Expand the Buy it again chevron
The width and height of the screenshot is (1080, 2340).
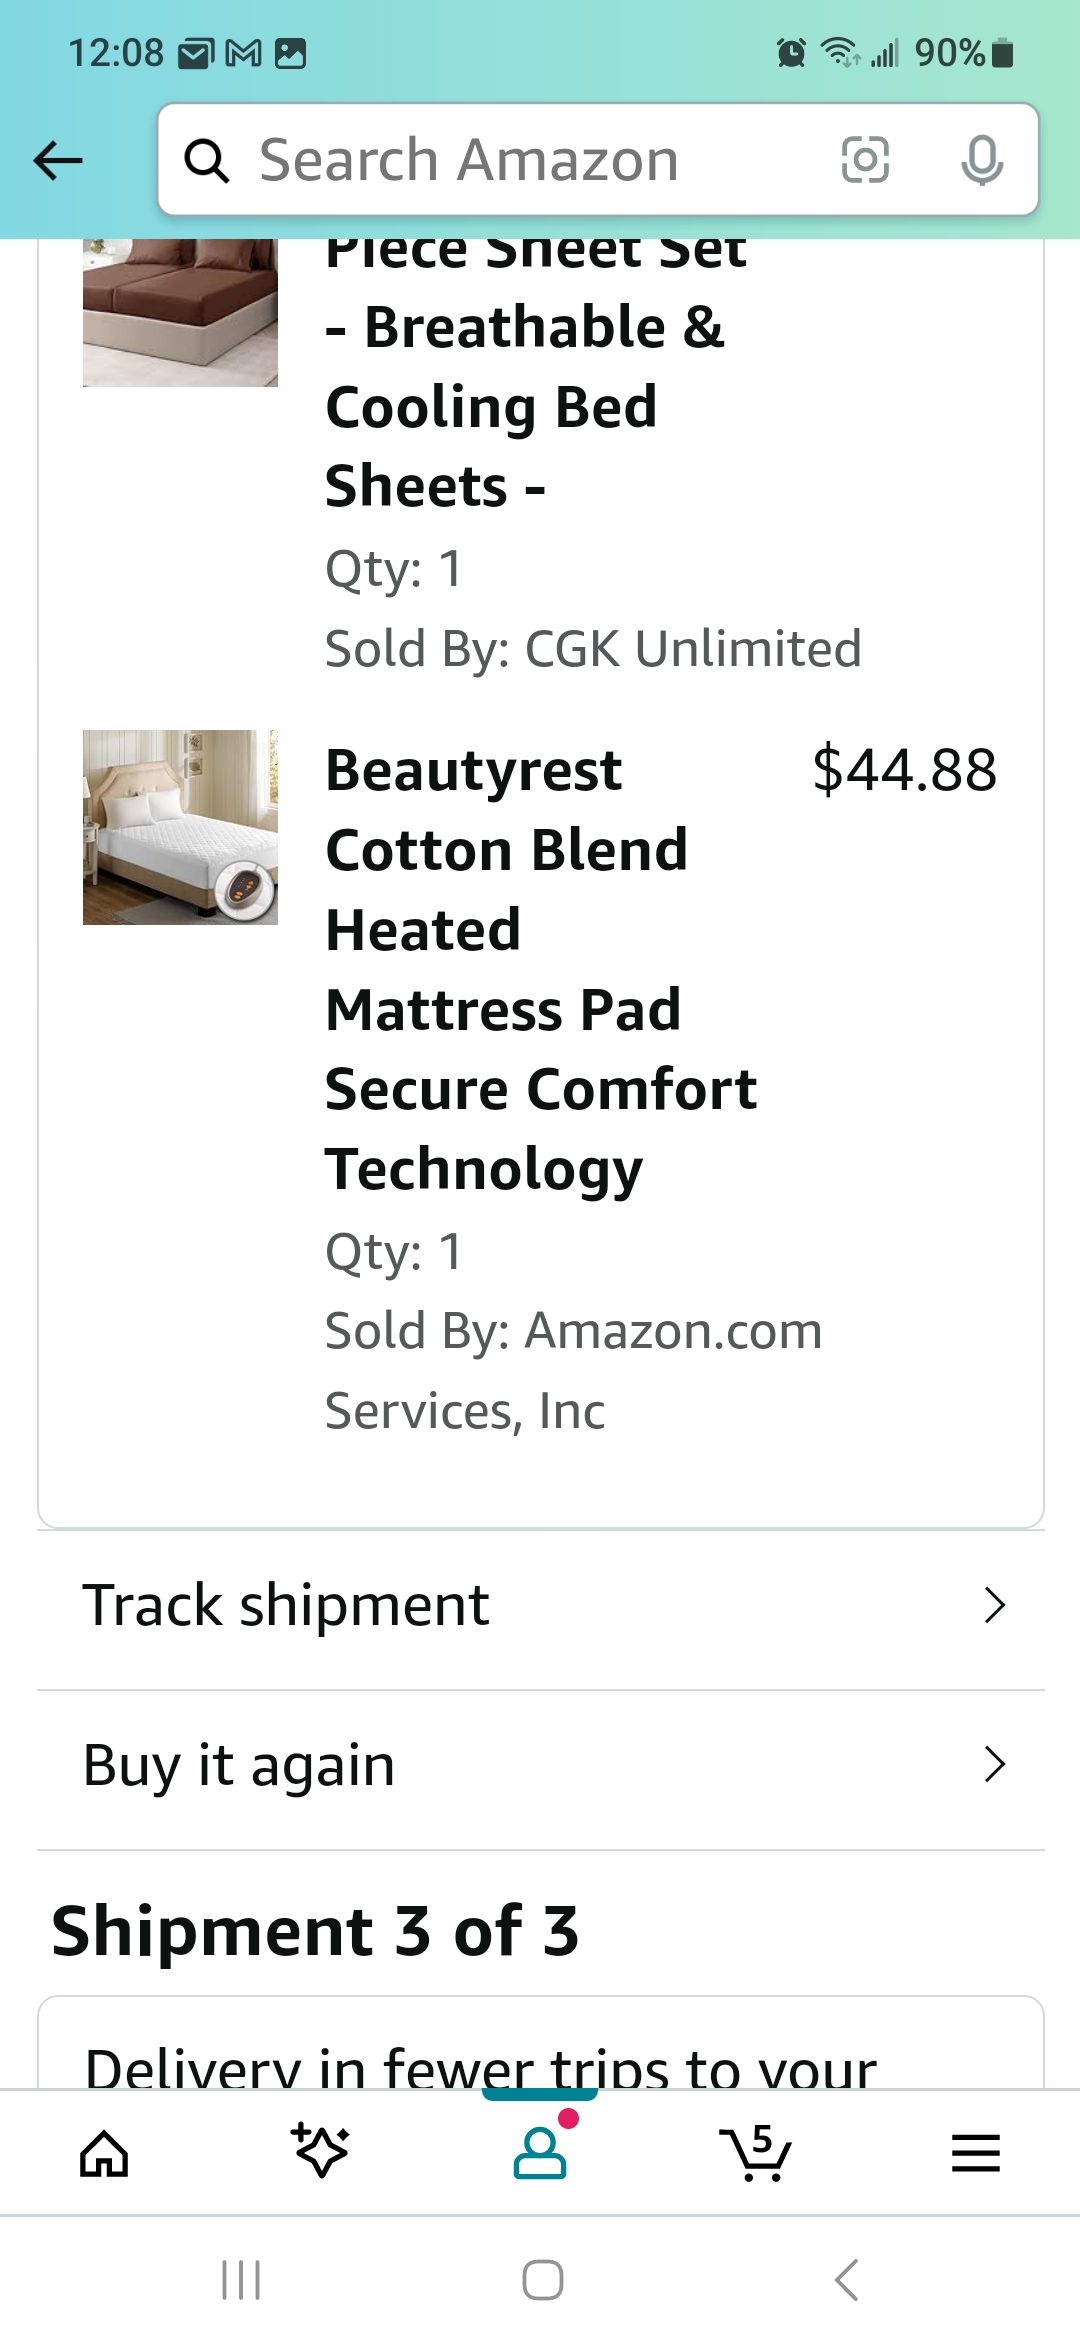(x=994, y=1765)
